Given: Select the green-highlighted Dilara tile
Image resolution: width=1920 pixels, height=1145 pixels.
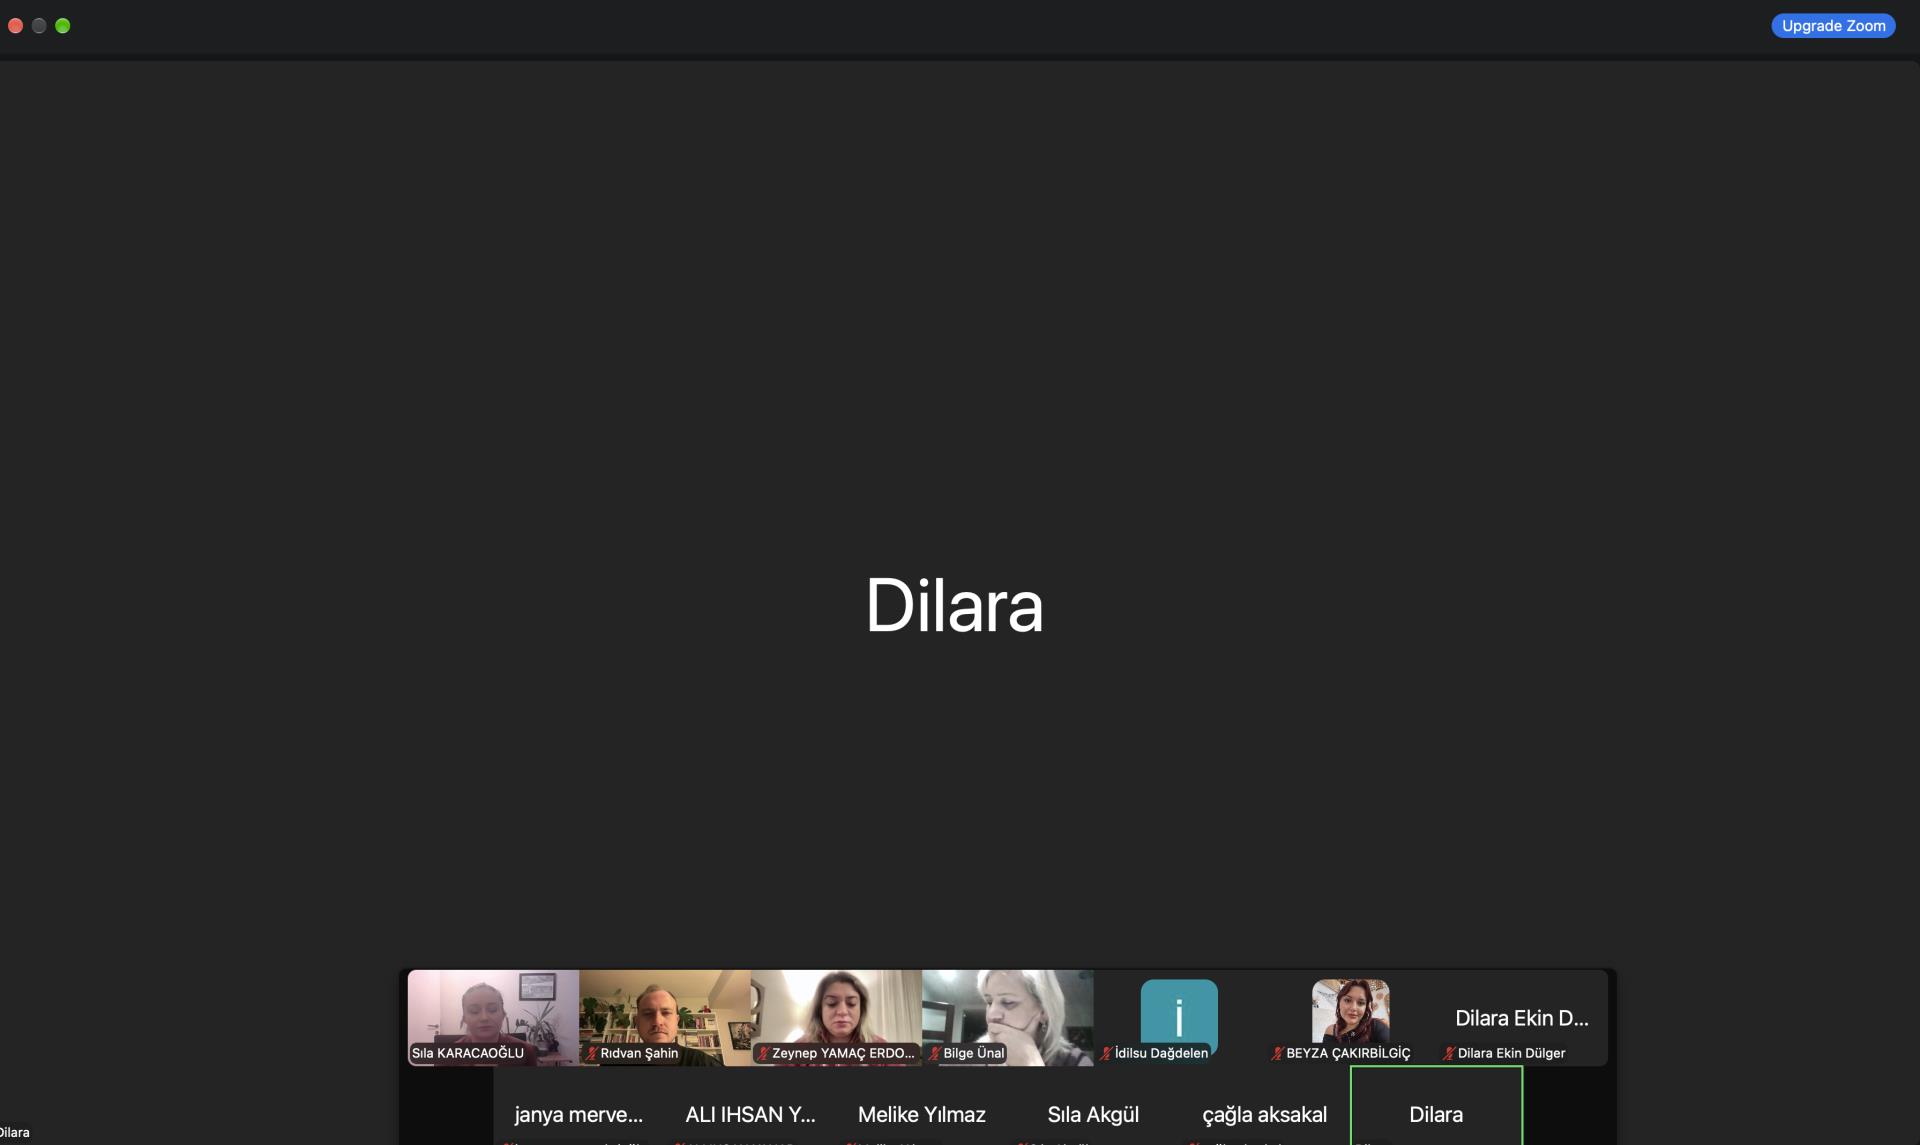Looking at the screenshot, I should tap(1436, 1106).
